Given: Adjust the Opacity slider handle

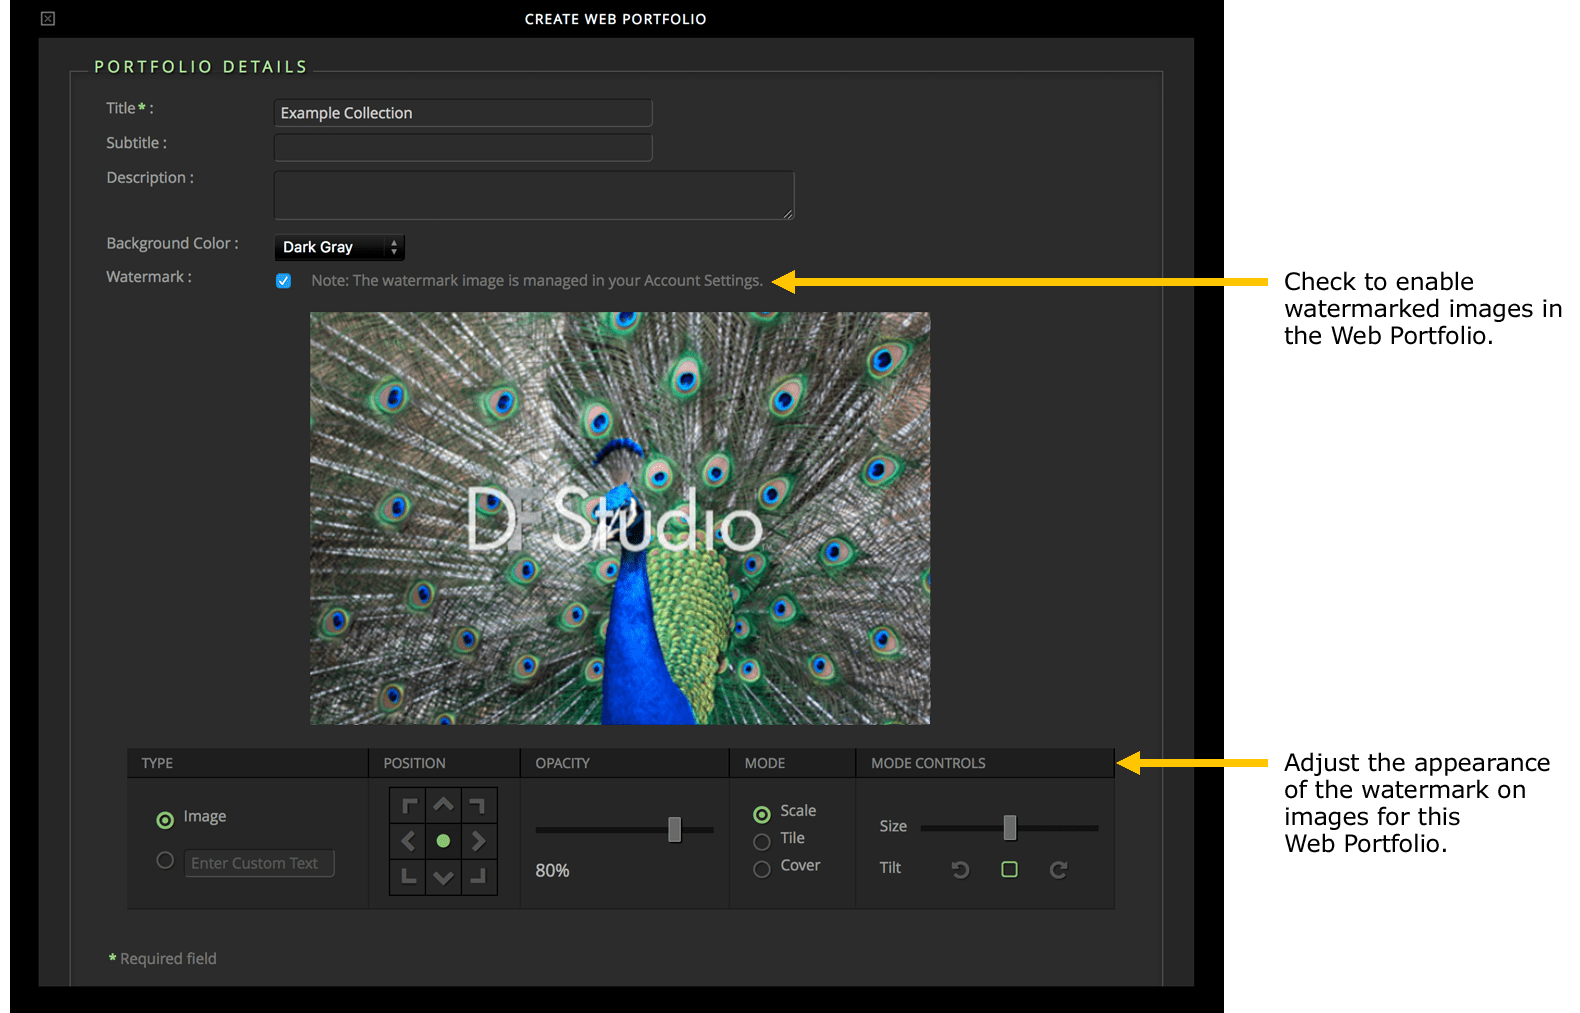Looking at the screenshot, I should pyautogui.click(x=675, y=829).
